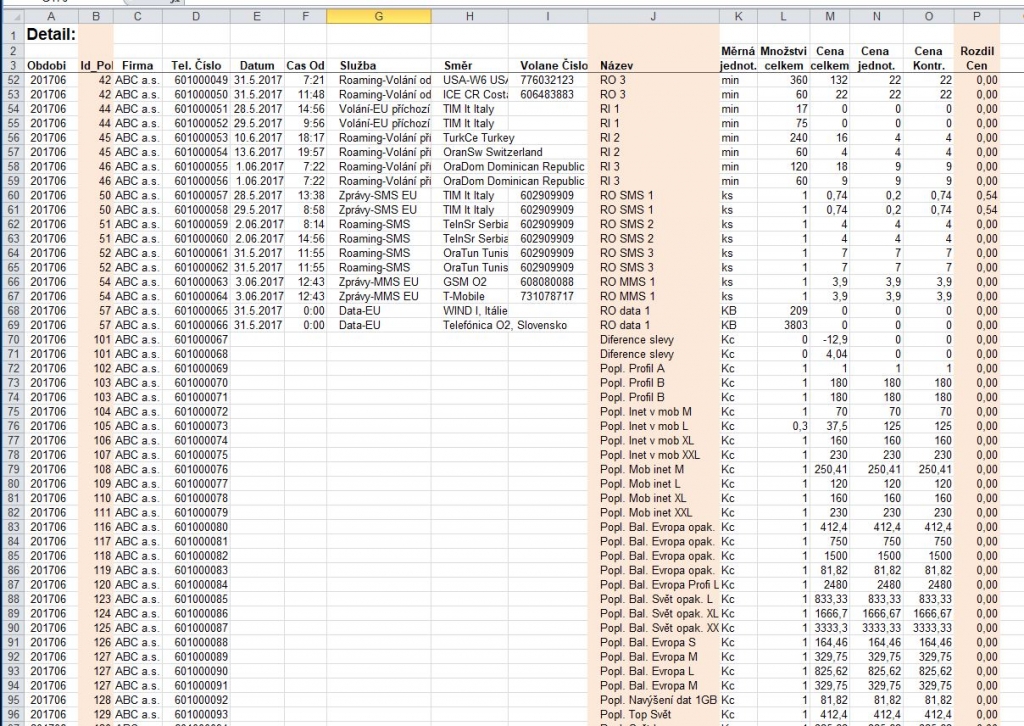Click the 'Cena Kontr.' header cell
This screenshot has width=1024, height=726.
point(929,58)
